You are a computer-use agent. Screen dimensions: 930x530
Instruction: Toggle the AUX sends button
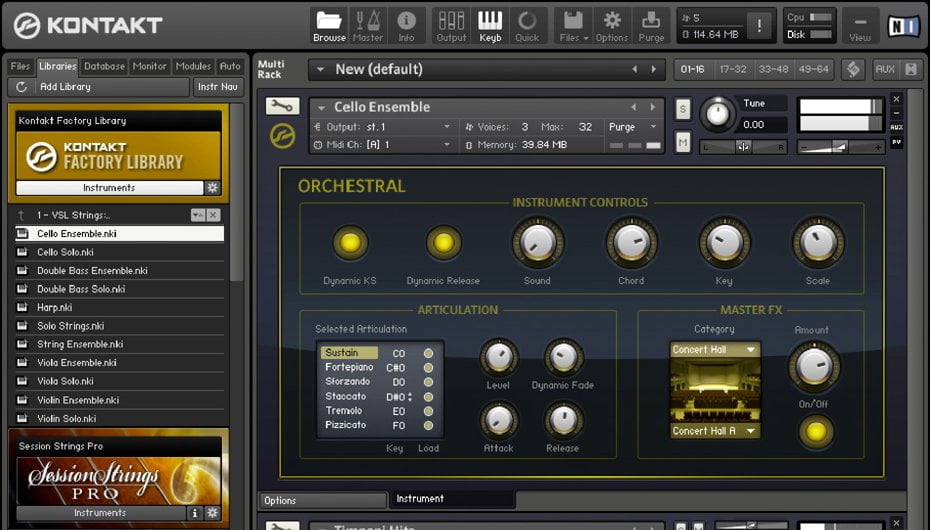click(885, 69)
